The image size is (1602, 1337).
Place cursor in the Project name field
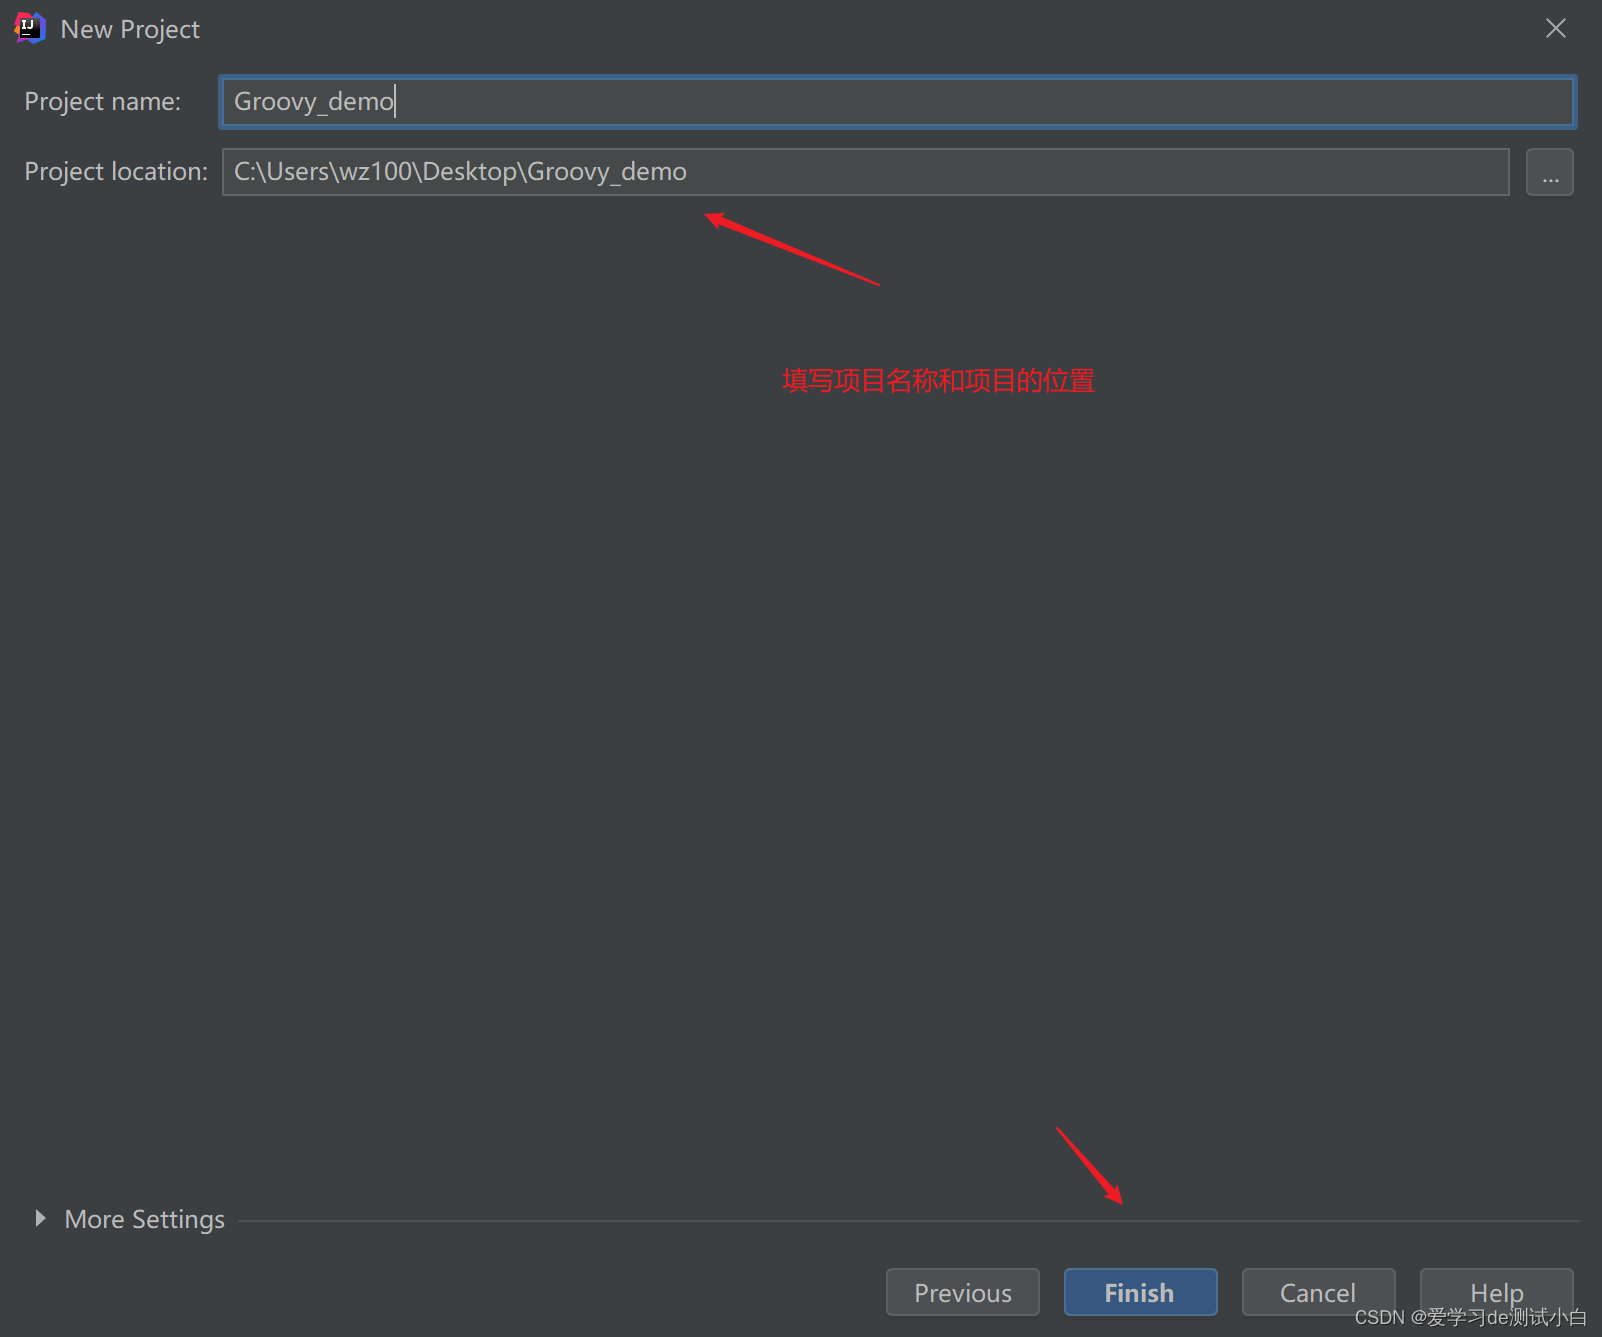[x=700, y=101]
